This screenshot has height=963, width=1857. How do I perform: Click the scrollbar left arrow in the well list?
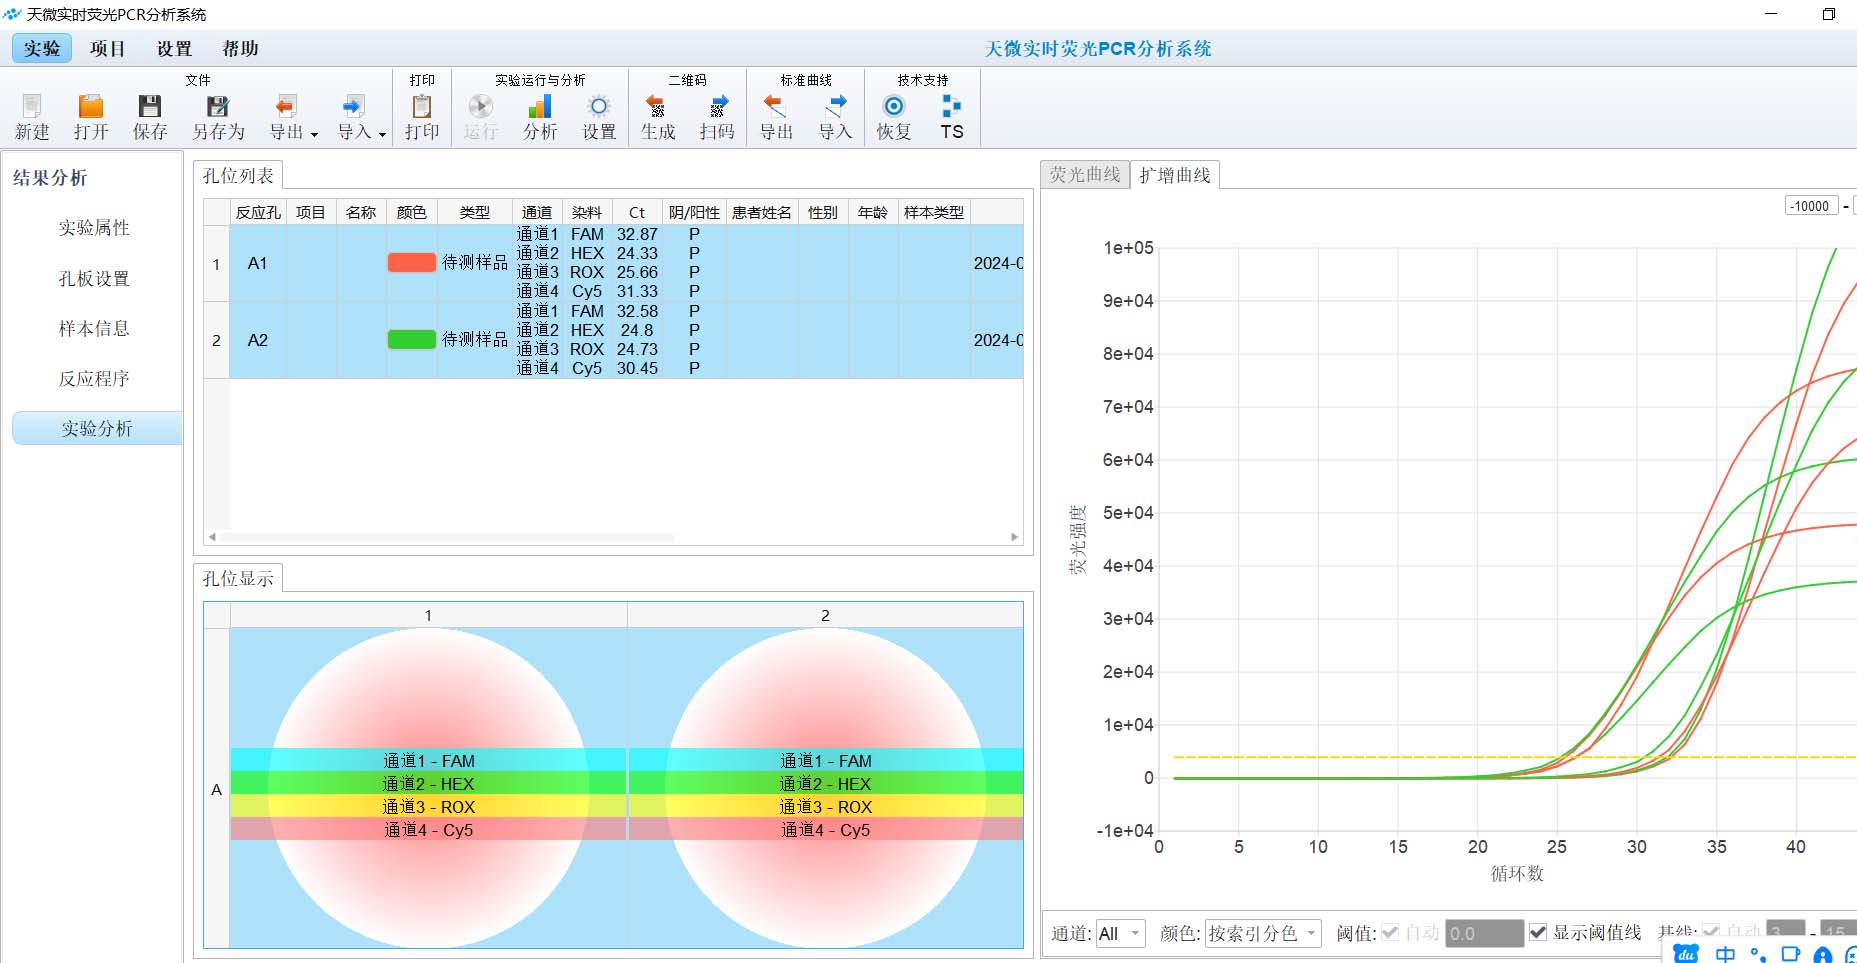[212, 537]
